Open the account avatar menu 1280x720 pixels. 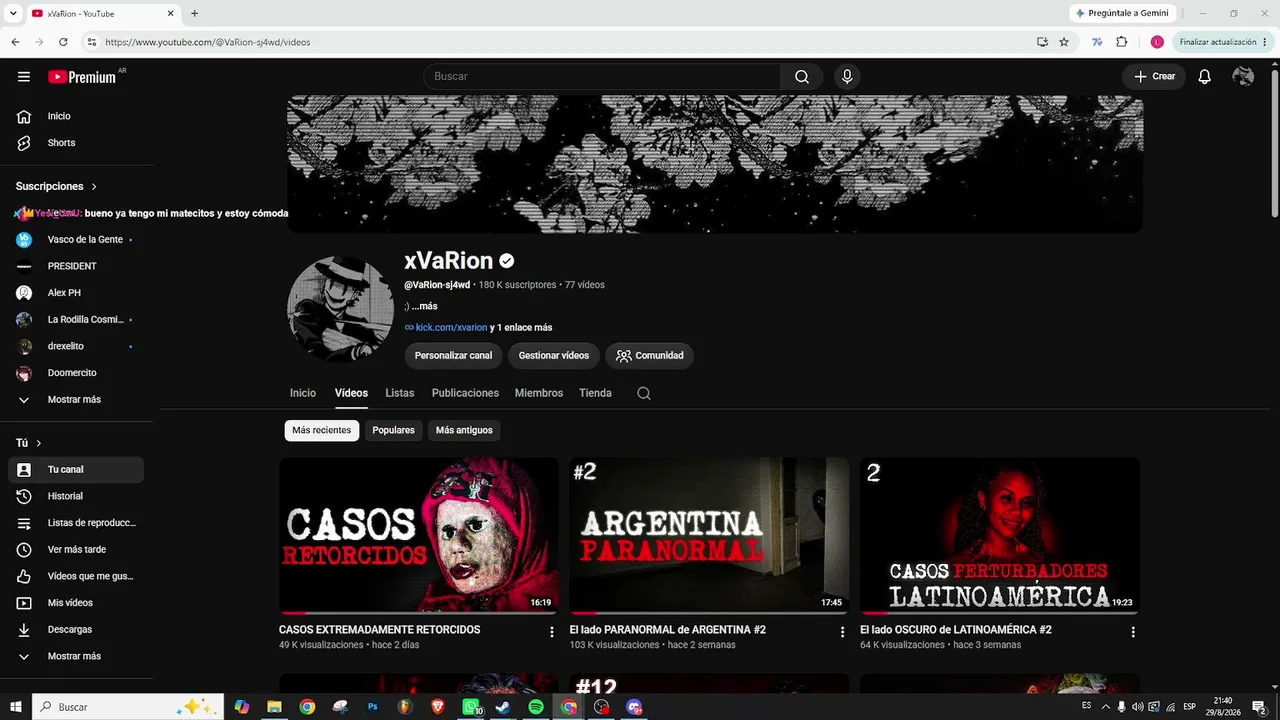coord(1243,77)
